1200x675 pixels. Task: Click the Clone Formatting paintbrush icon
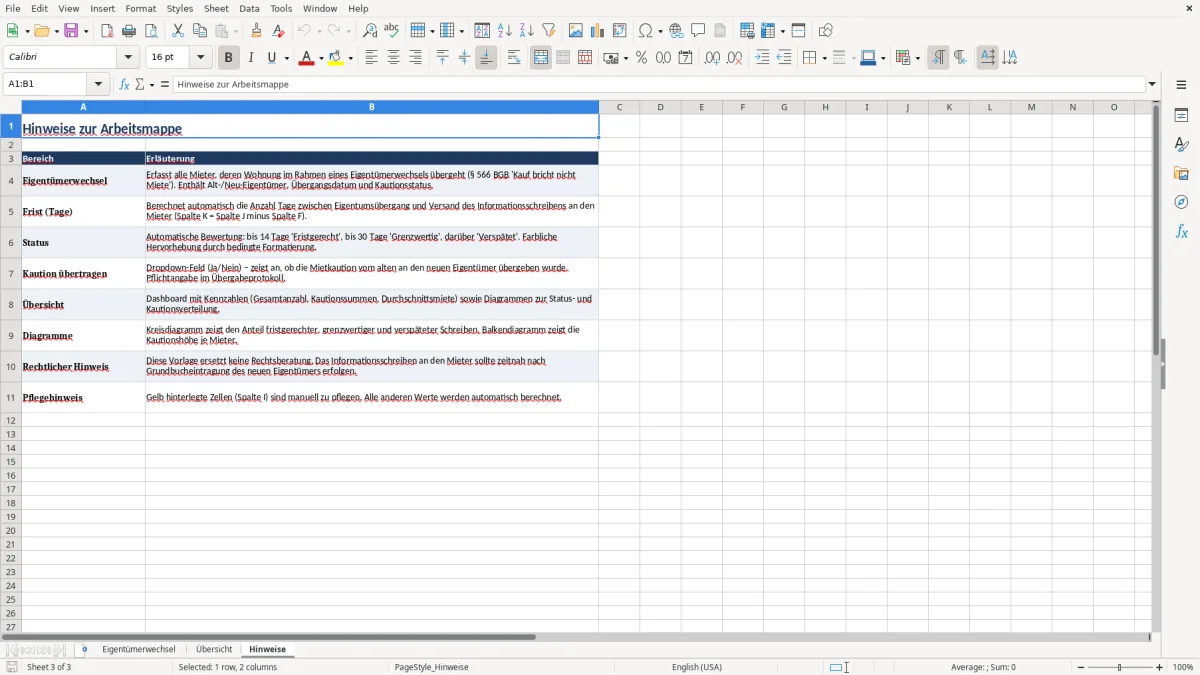point(257,31)
